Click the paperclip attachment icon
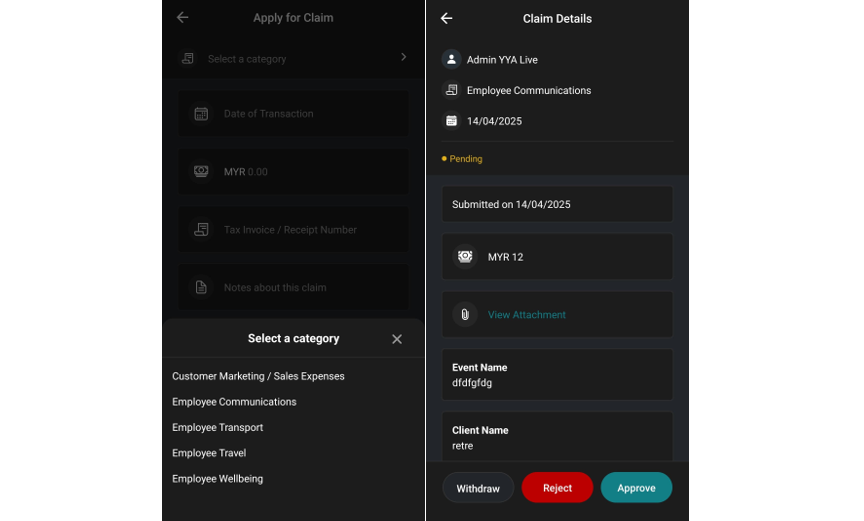The width and height of the screenshot is (864, 521). point(465,314)
